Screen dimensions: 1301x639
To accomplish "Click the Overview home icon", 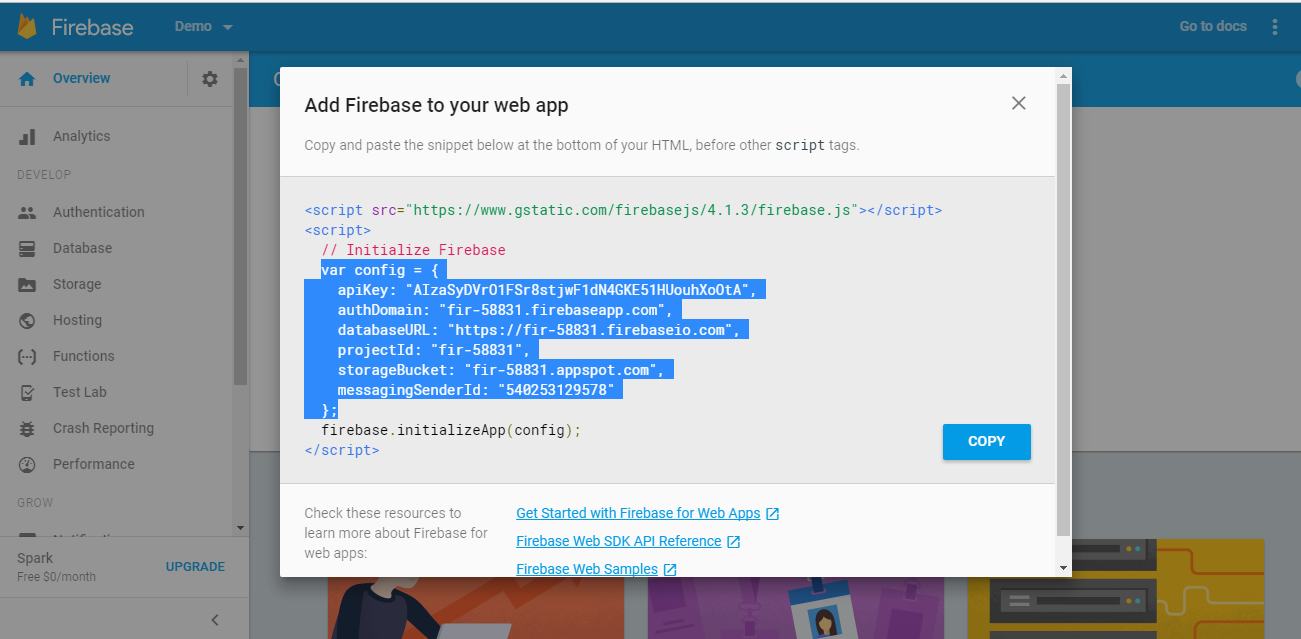I will point(27,79).
